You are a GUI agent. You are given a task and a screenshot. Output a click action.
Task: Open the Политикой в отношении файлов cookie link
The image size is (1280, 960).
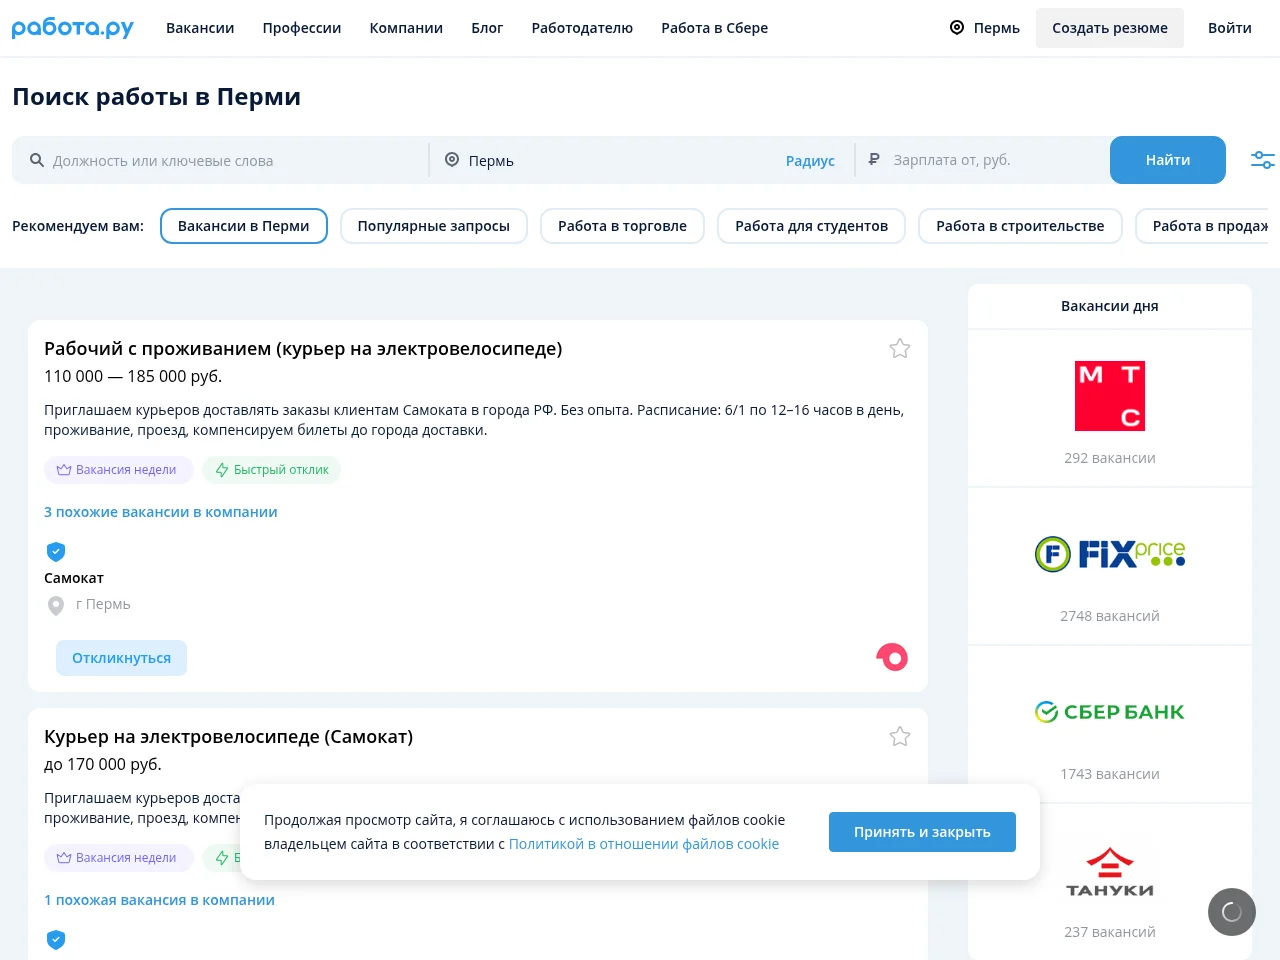(x=644, y=844)
